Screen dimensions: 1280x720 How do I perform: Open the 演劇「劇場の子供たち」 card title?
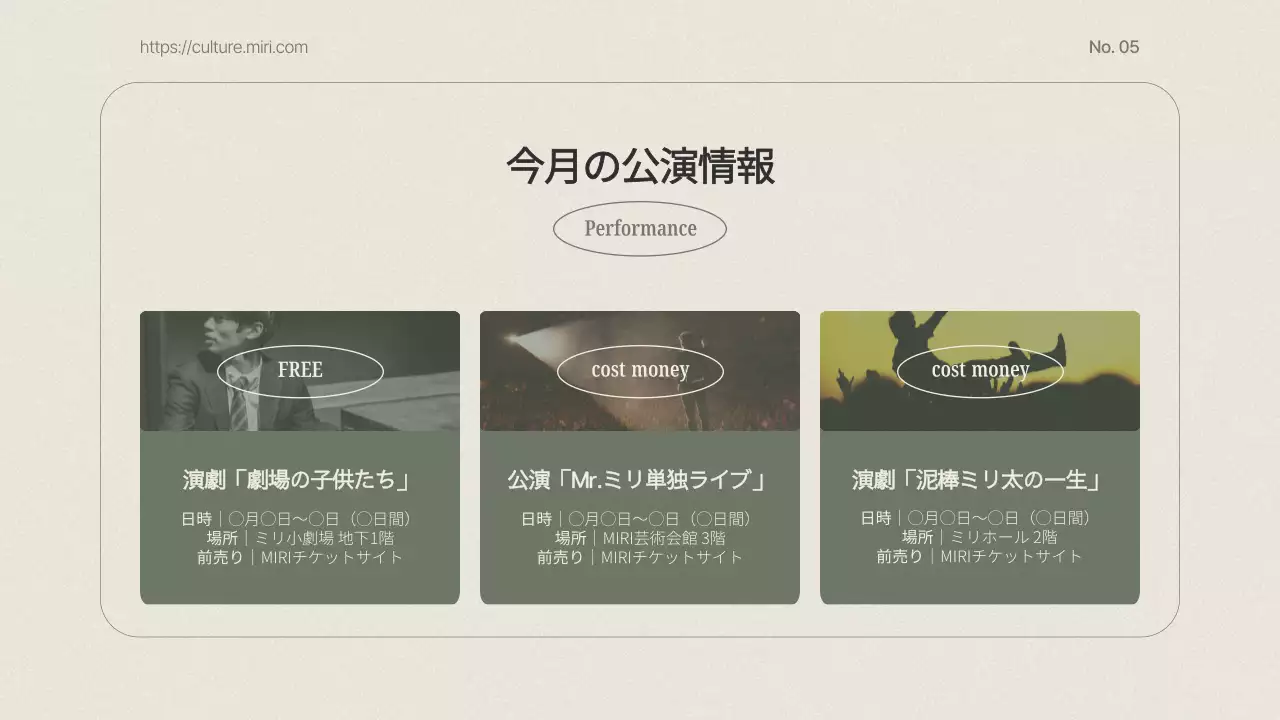pos(300,479)
